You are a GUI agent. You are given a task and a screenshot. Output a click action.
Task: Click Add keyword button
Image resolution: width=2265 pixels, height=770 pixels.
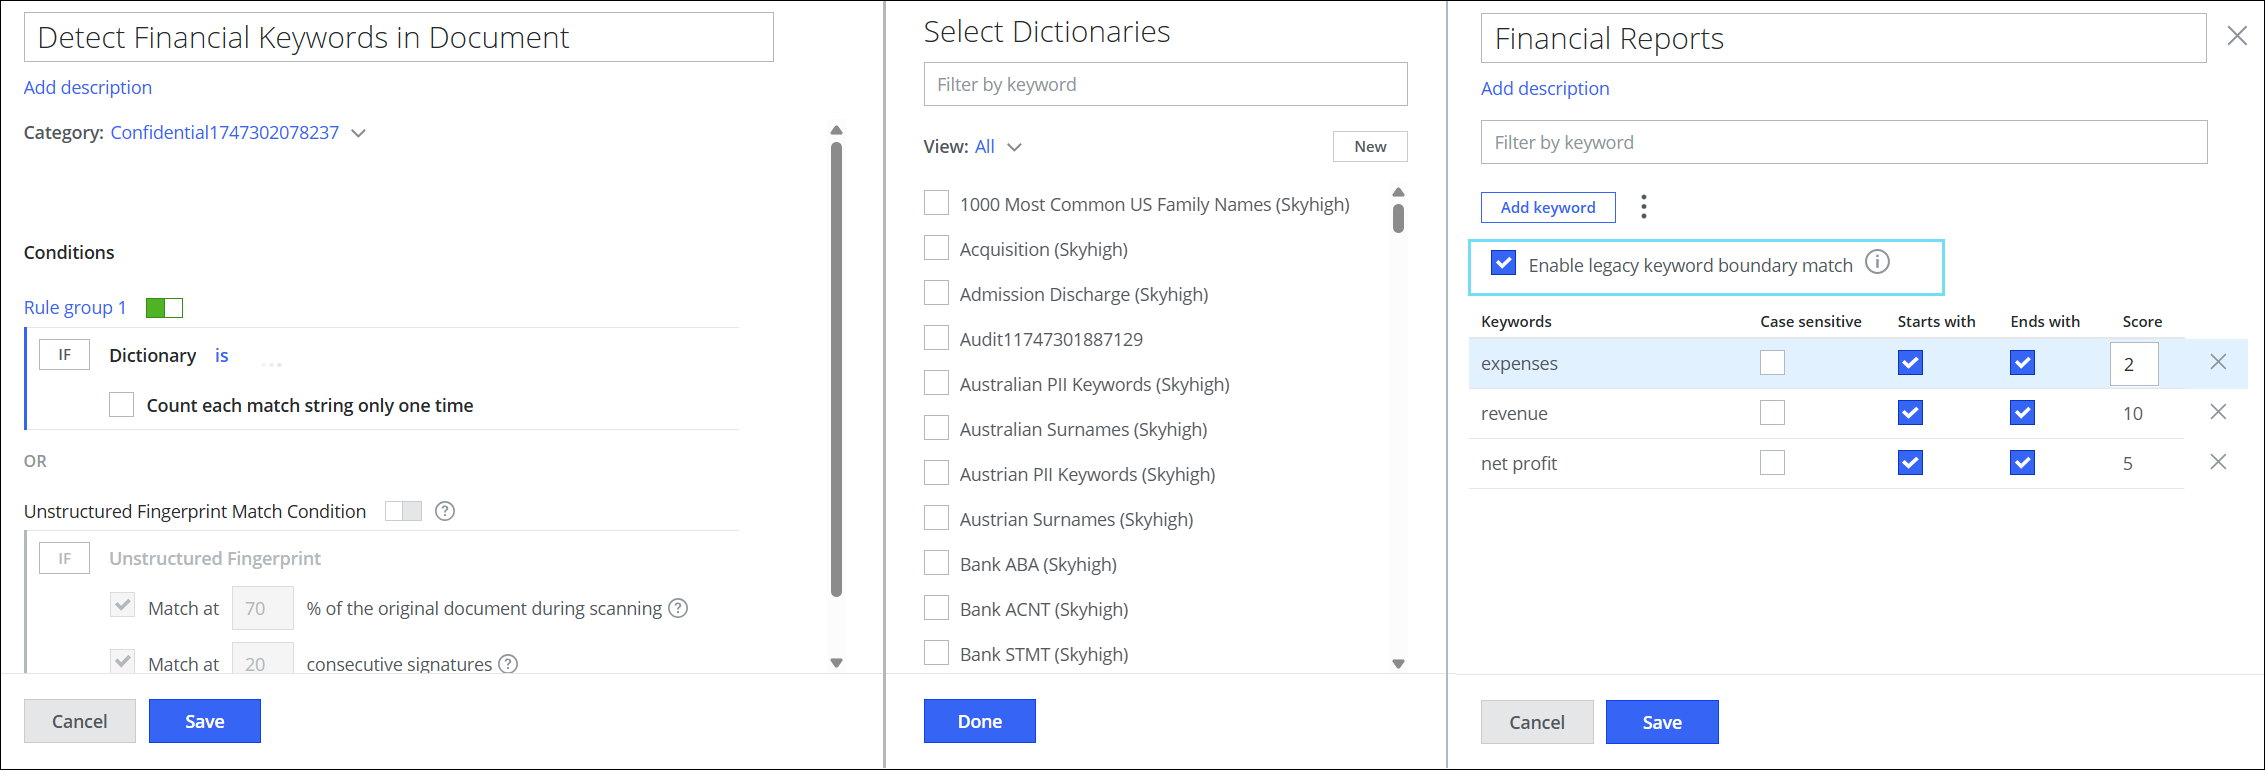(1548, 207)
